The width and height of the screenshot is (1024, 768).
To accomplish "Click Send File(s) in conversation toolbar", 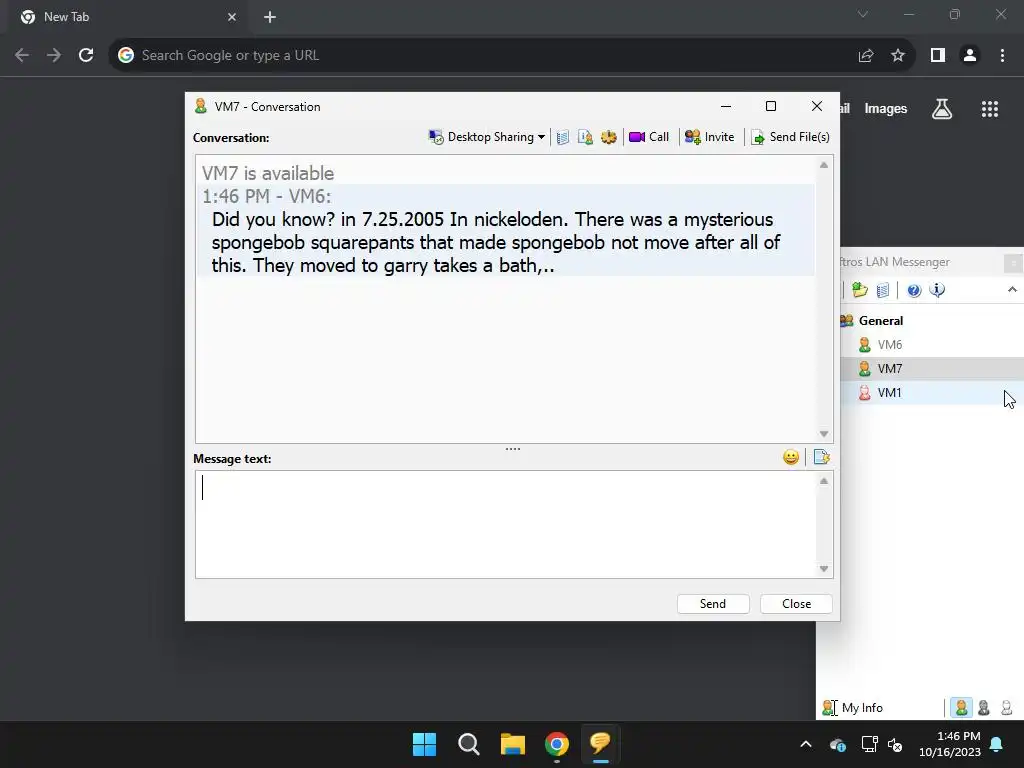I will (x=790, y=137).
